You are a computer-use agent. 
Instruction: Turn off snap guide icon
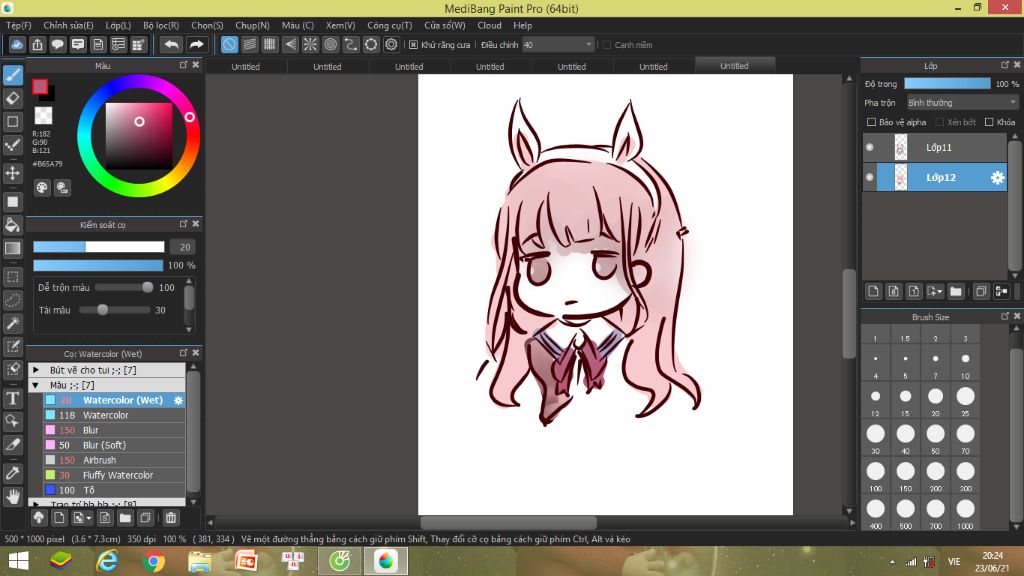point(229,44)
